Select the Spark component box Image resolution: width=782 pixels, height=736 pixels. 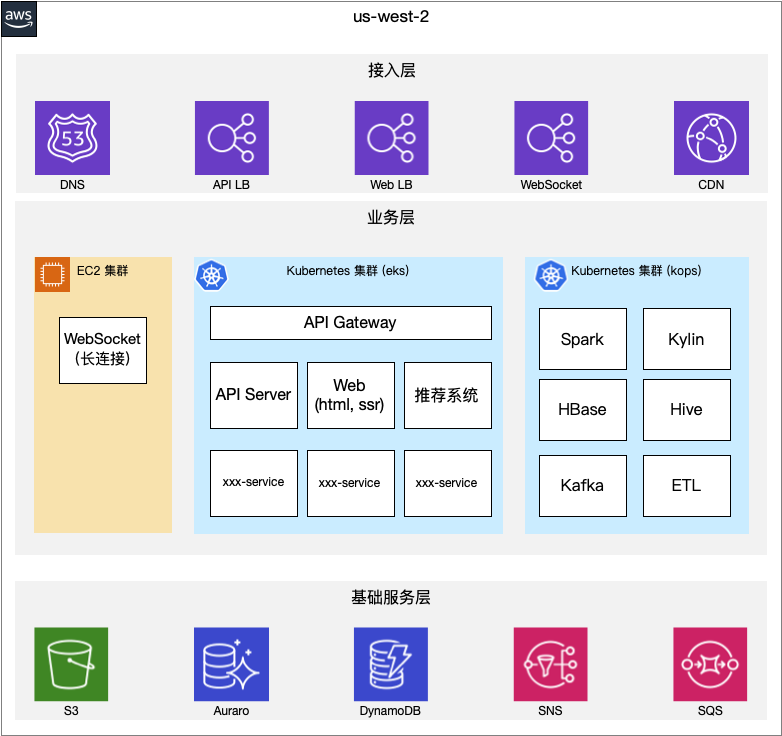(583, 339)
